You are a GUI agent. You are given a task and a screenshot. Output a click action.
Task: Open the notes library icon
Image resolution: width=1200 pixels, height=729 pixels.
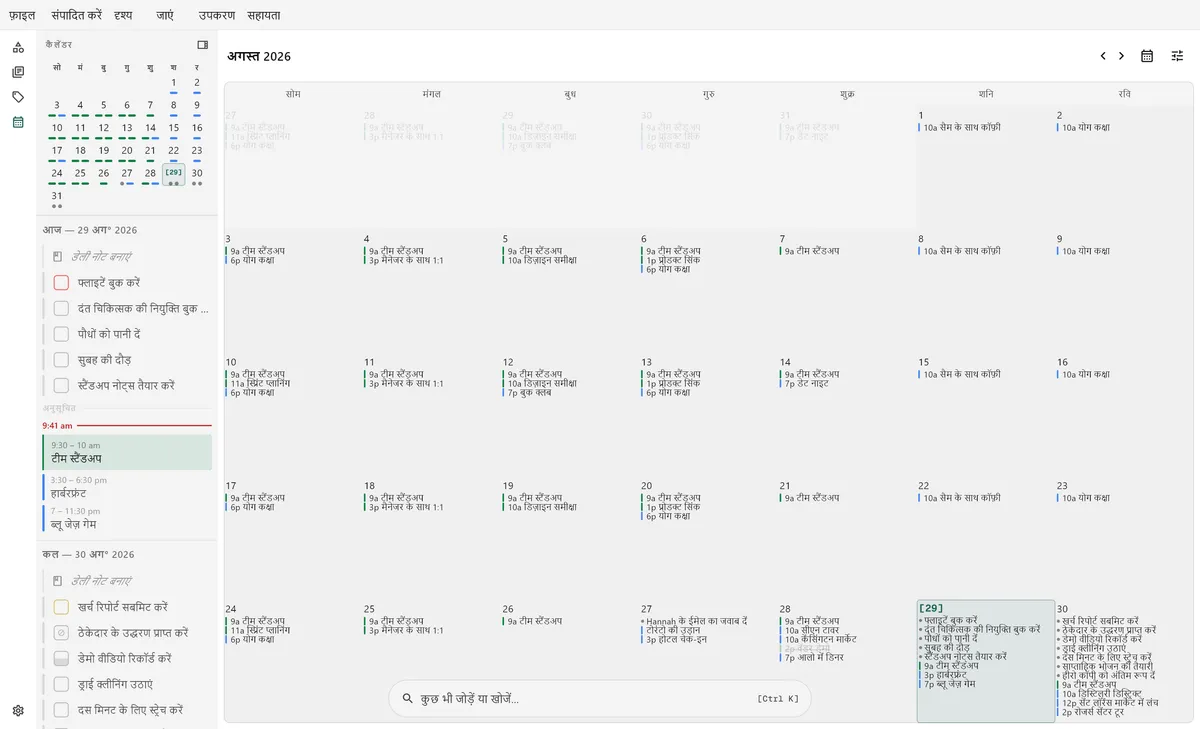tap(18, 72)
